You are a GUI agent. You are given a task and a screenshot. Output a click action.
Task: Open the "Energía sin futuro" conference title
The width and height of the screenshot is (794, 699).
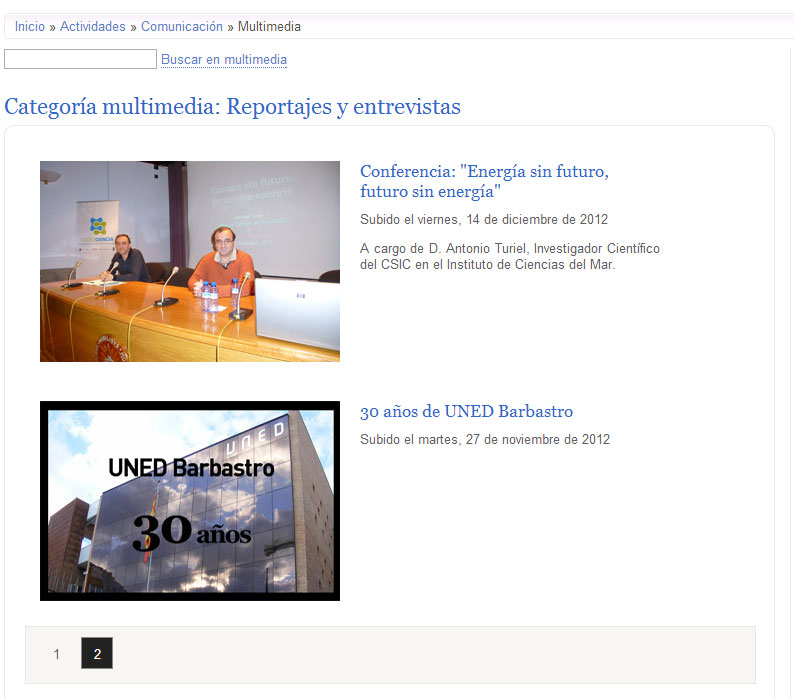[484, 181]
